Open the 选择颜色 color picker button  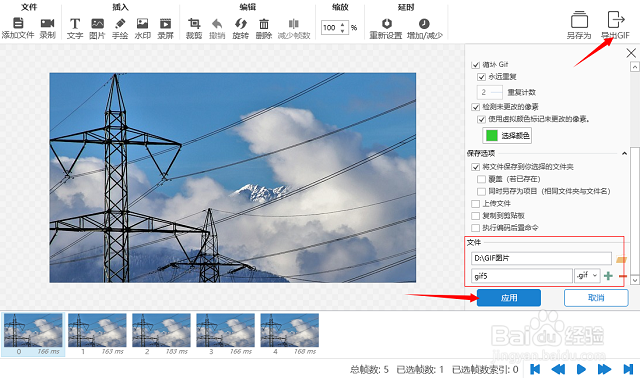[x=507, y=136]
